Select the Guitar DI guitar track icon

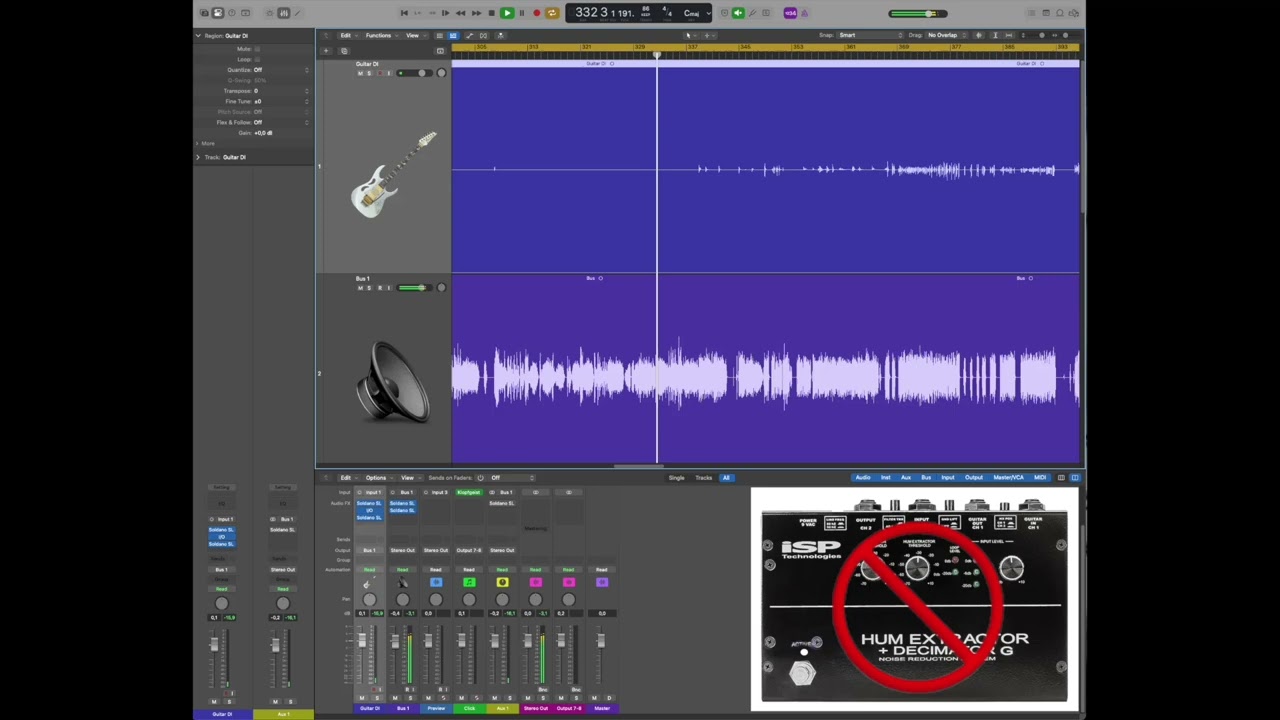[394, 174]
